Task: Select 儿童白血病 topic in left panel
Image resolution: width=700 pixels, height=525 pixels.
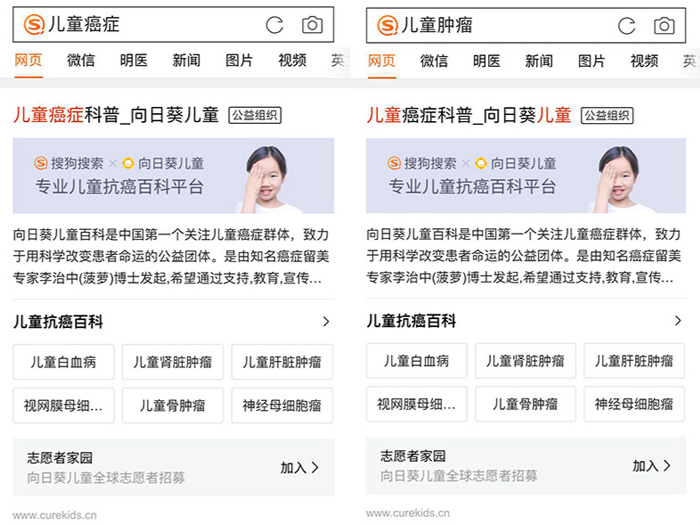Action: pos(63,362)
